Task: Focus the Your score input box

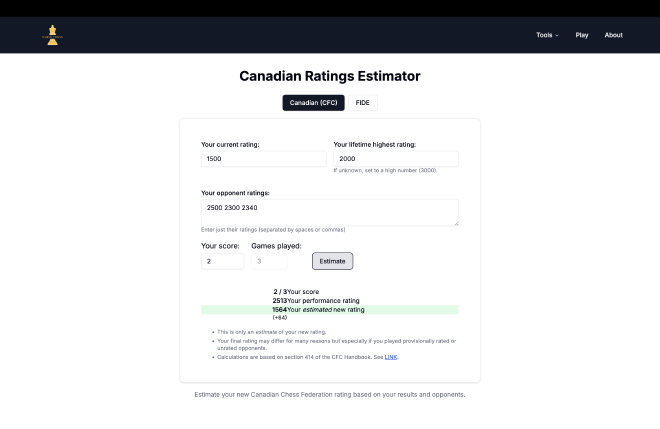Action: pyautogui.click(x=222, y=261)
